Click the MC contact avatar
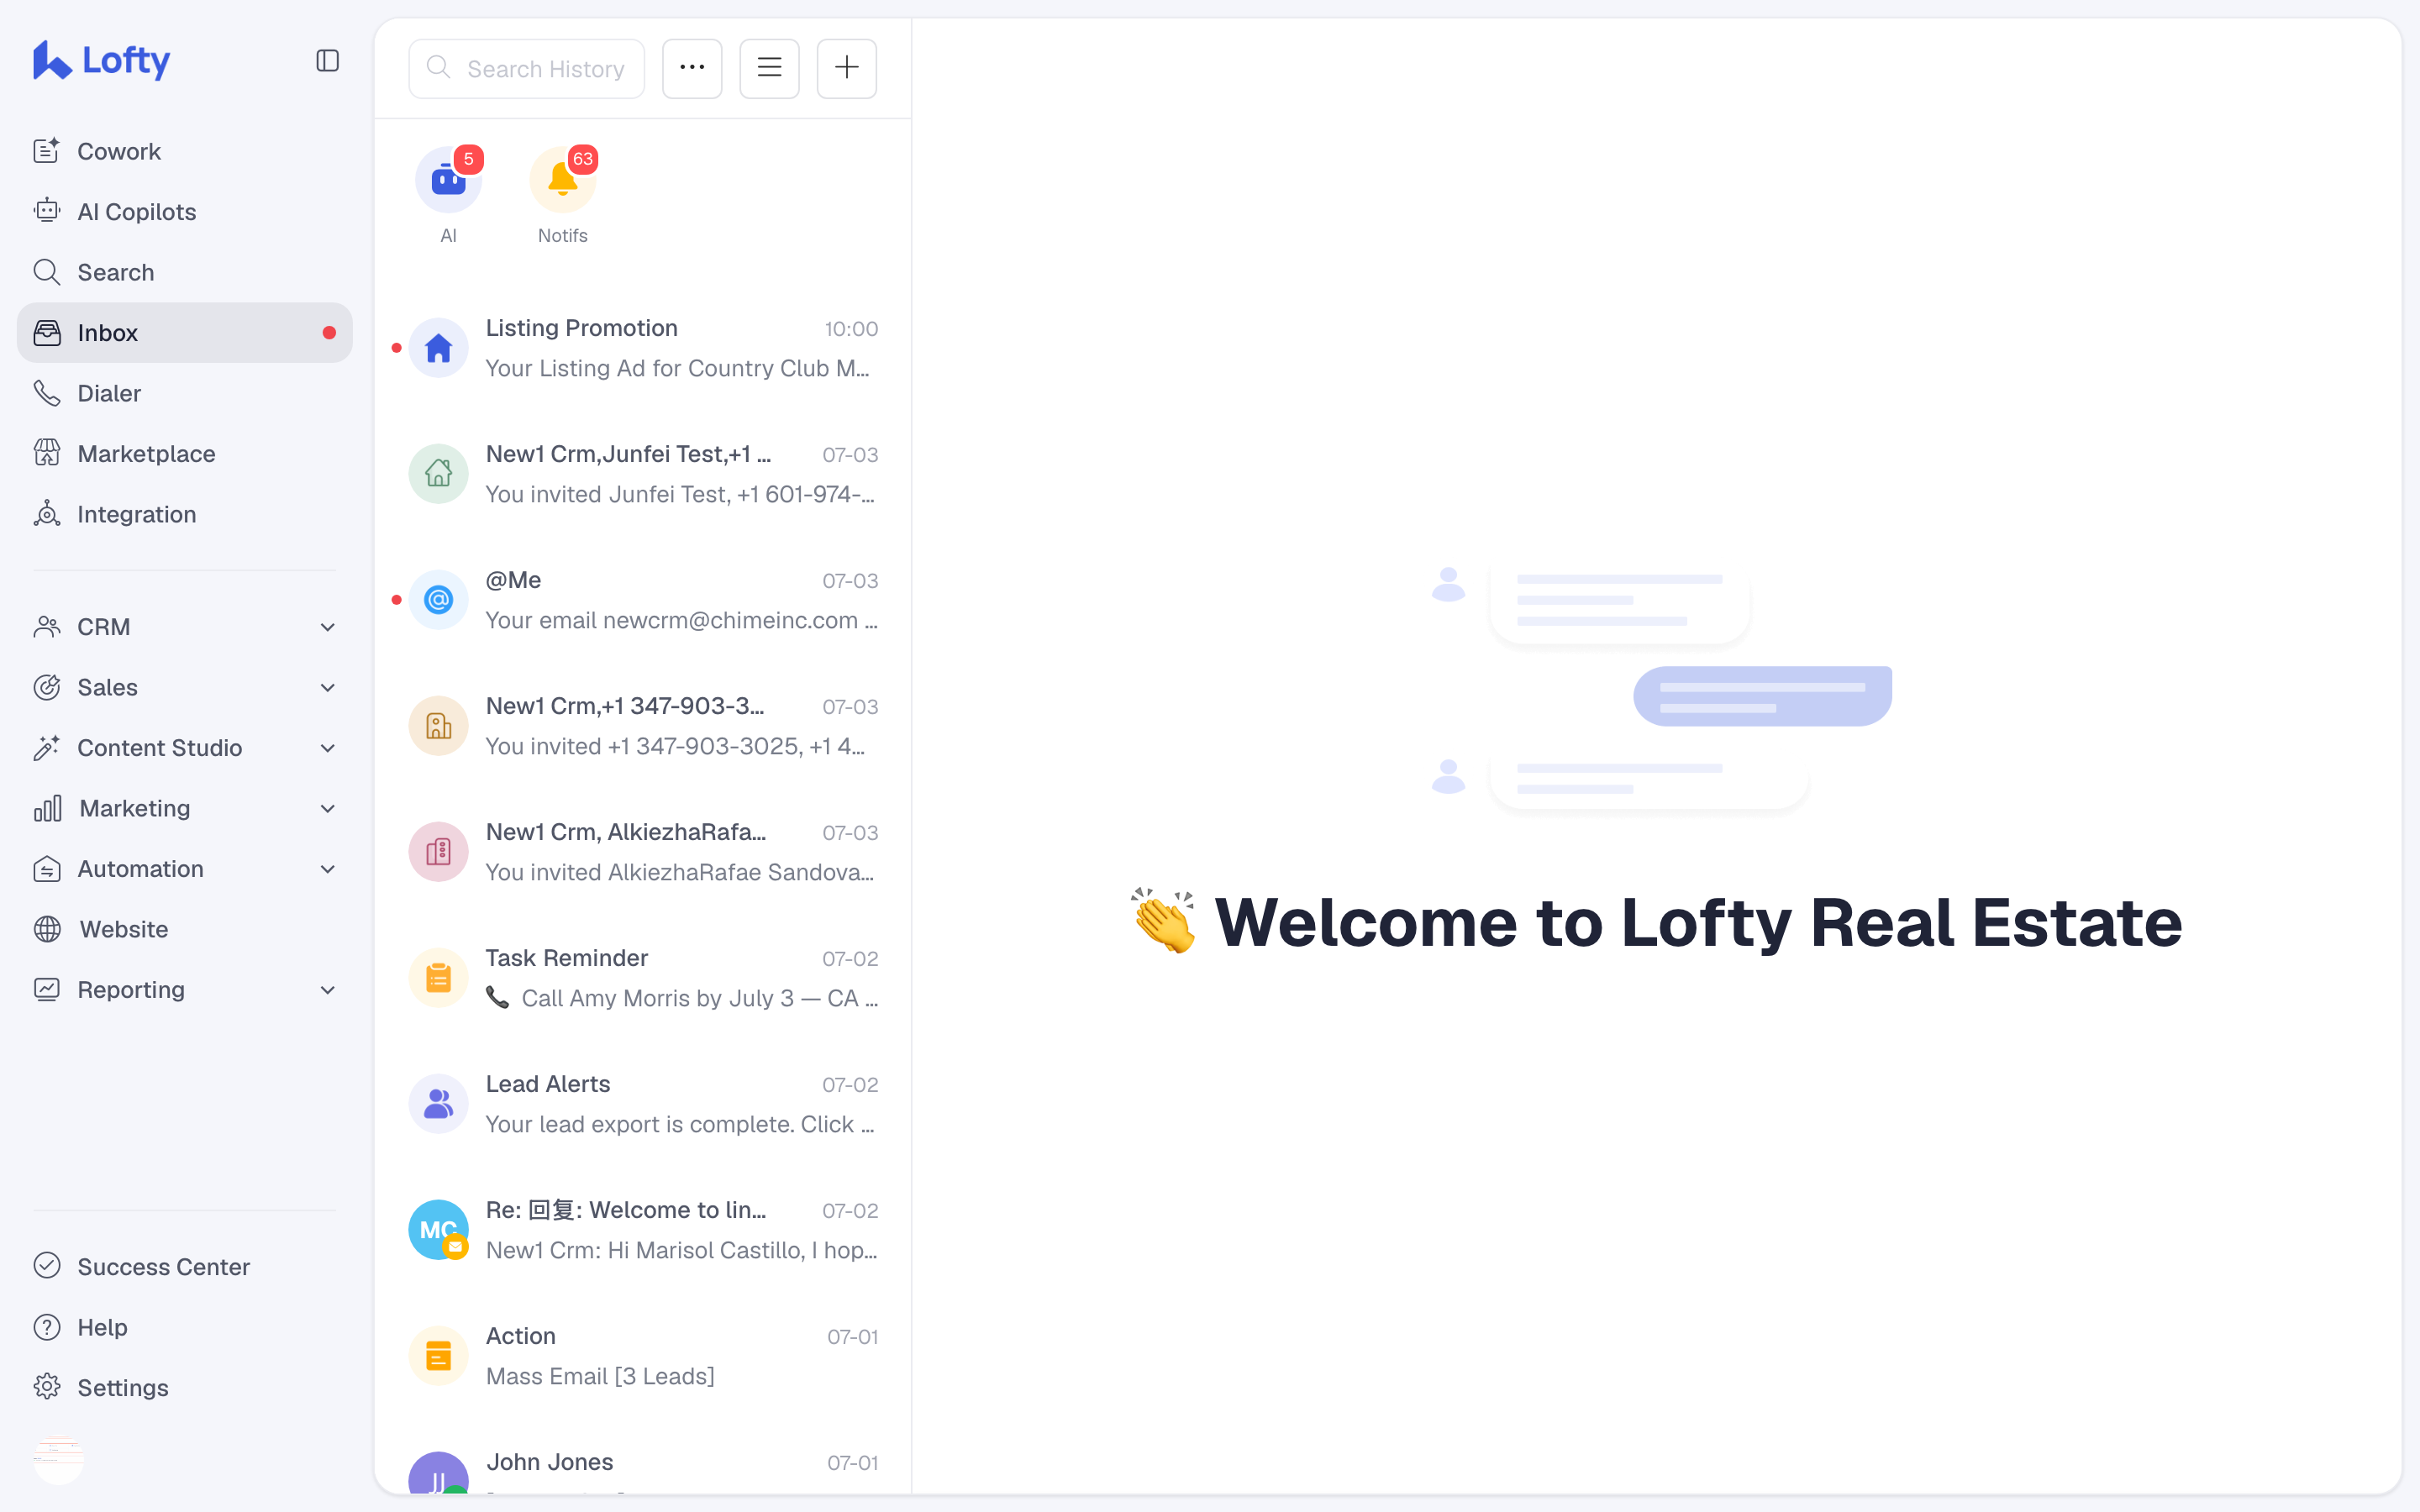The image size is (2420, 1512). (438, 1230)
